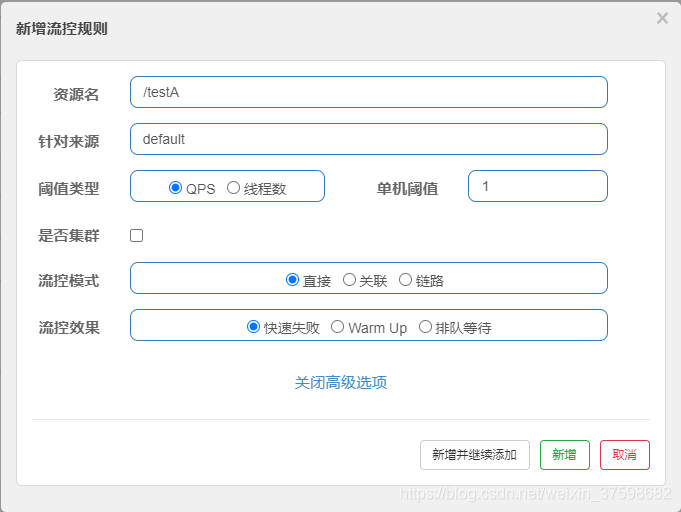The height and width of the screenshot is (512, 681).
Task: Click the 阈值类型 label
Action: (69, 189)
